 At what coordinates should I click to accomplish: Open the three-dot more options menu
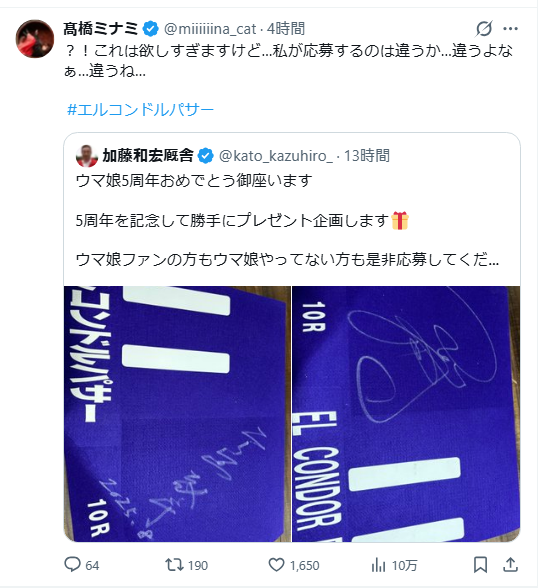(x=510, y=28)
